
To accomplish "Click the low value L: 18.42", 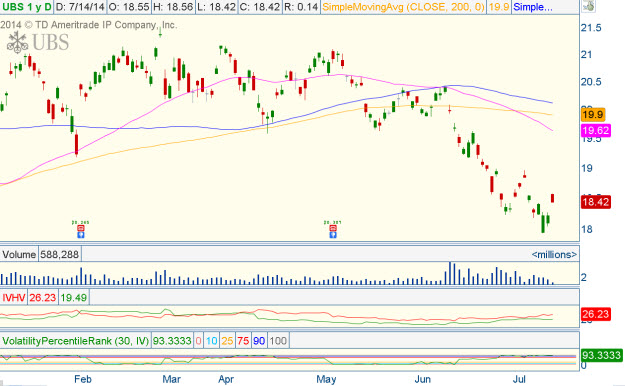I will pyautogui.click(x=216, y=7).
